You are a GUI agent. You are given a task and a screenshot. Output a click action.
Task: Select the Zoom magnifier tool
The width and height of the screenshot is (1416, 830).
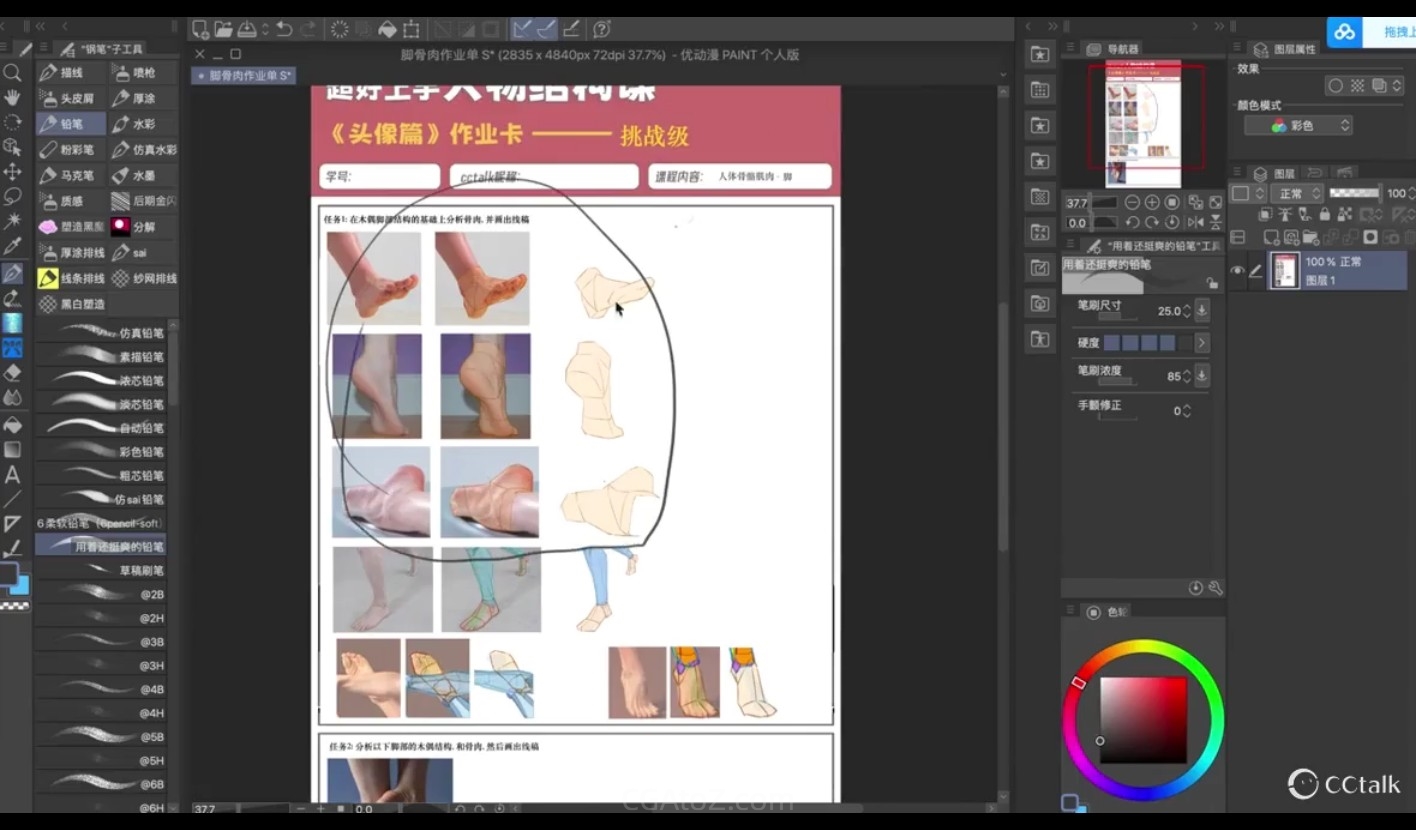pos(12,73)
